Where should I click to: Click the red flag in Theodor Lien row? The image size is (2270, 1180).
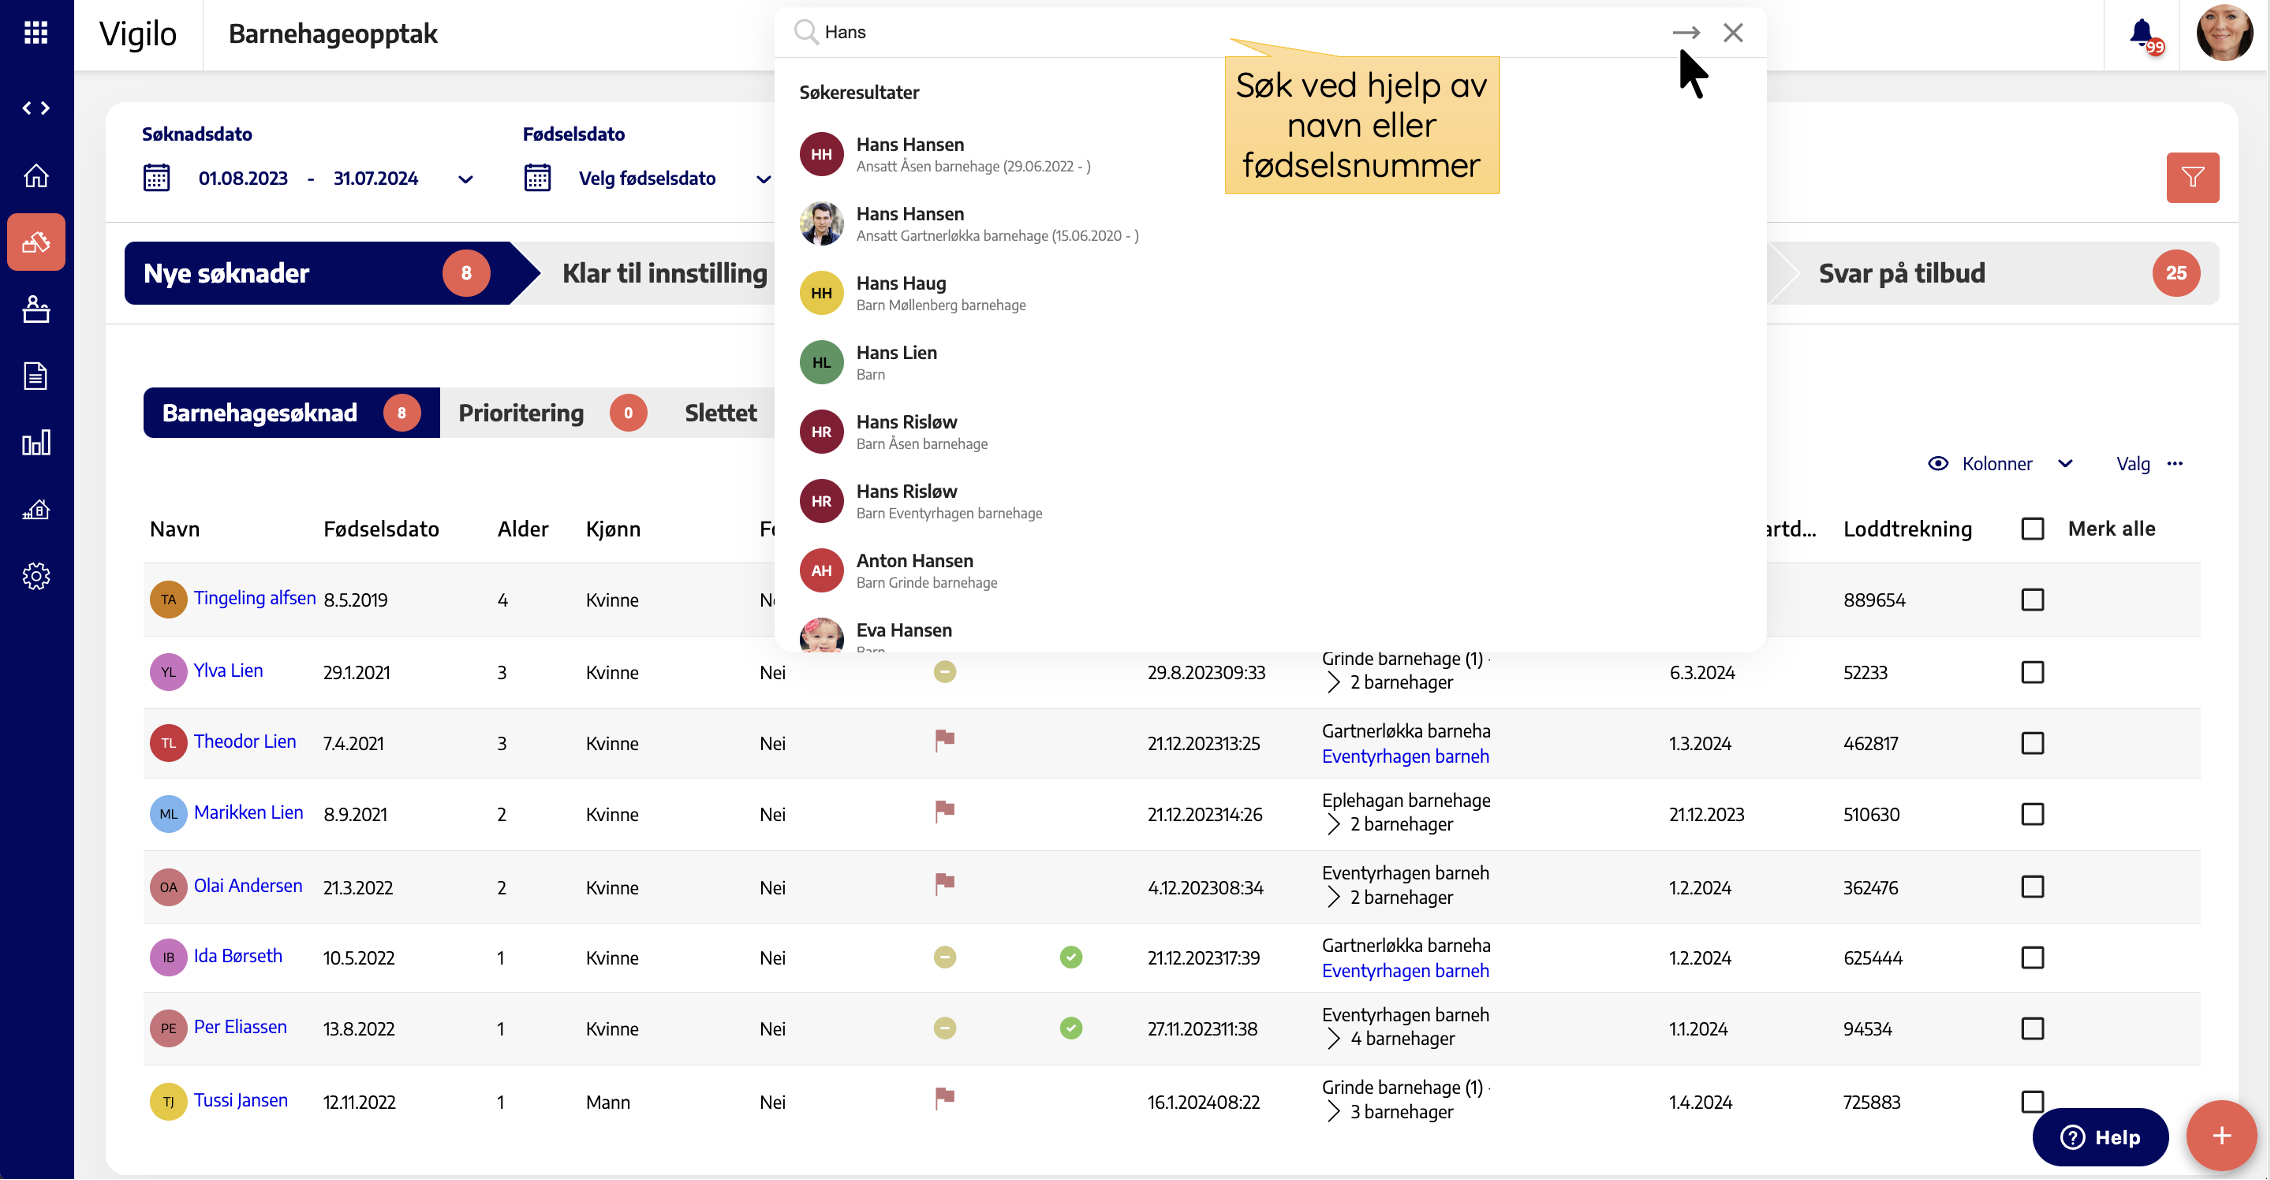click(944, 741)
